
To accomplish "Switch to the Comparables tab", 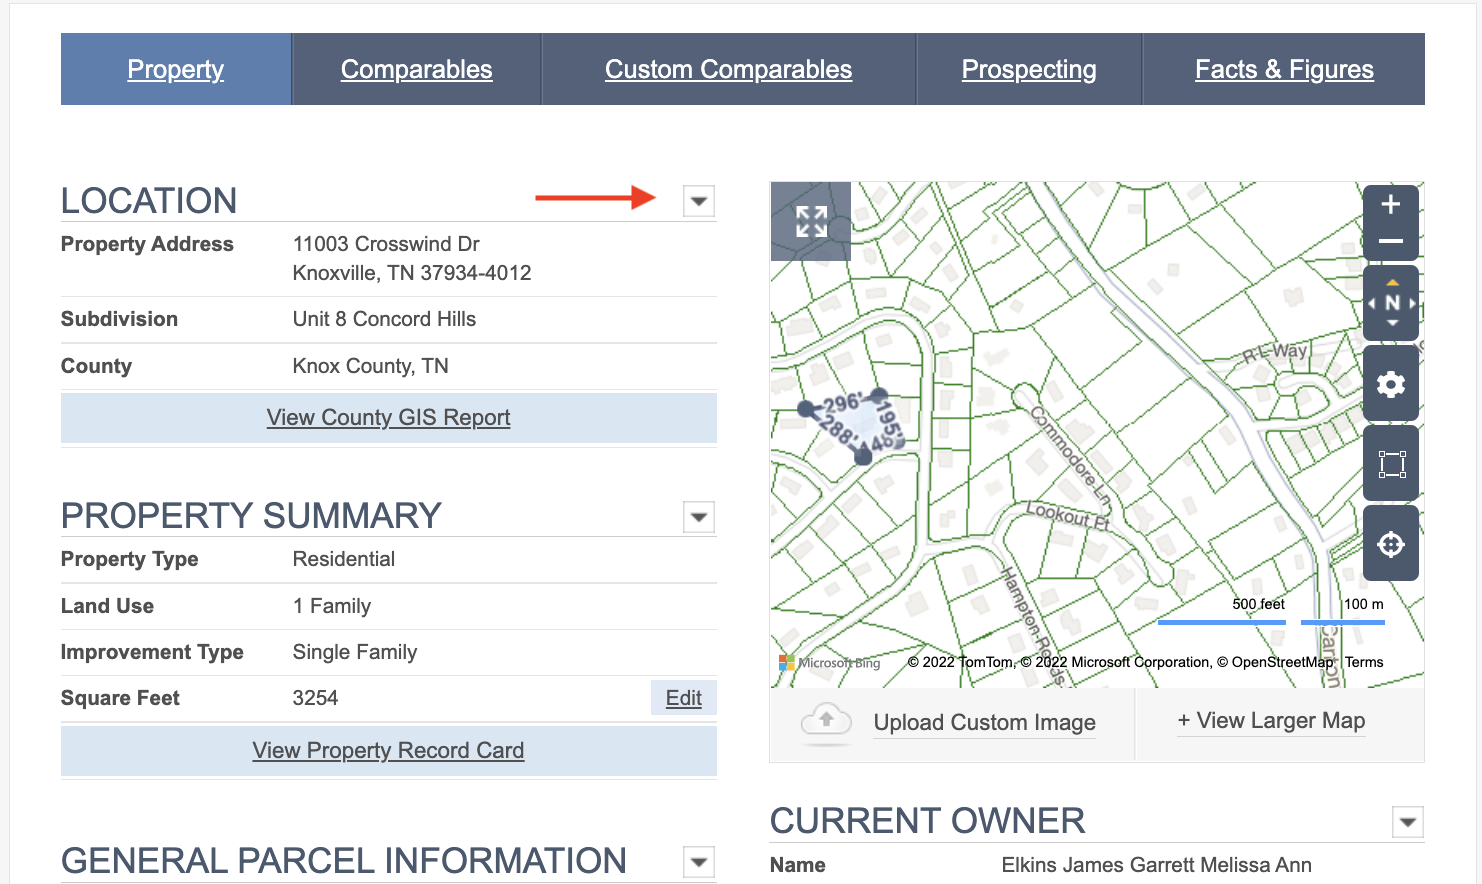I will [416, 69].
